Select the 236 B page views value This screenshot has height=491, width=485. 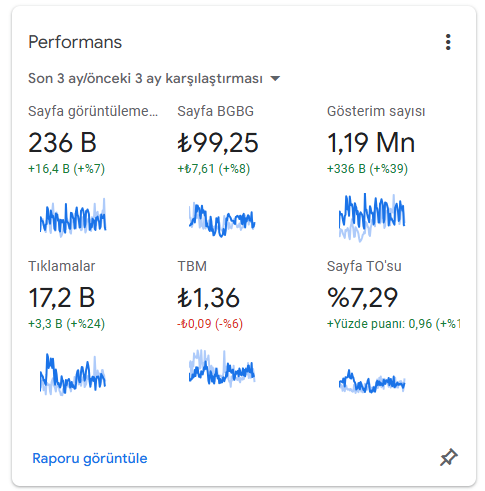click(x=62, y=143)
